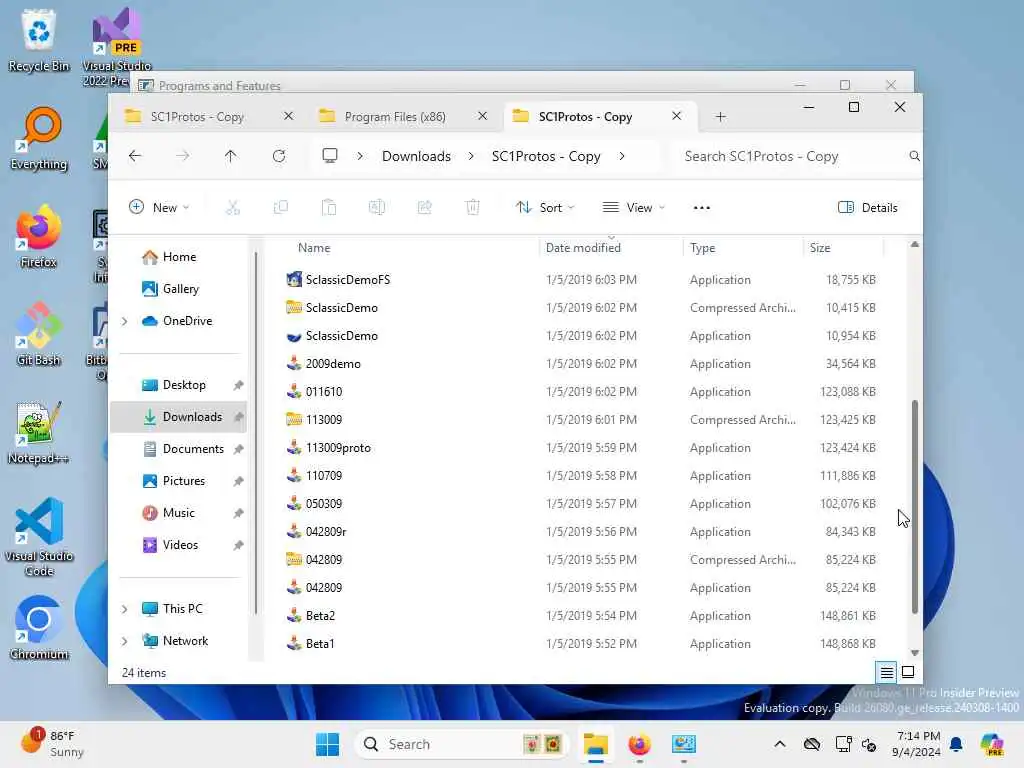The width and height of the screenshot is (1024, 768).
Task: Expand the This PC tree node
Action: pyautogui.click(x=125, y=609)
